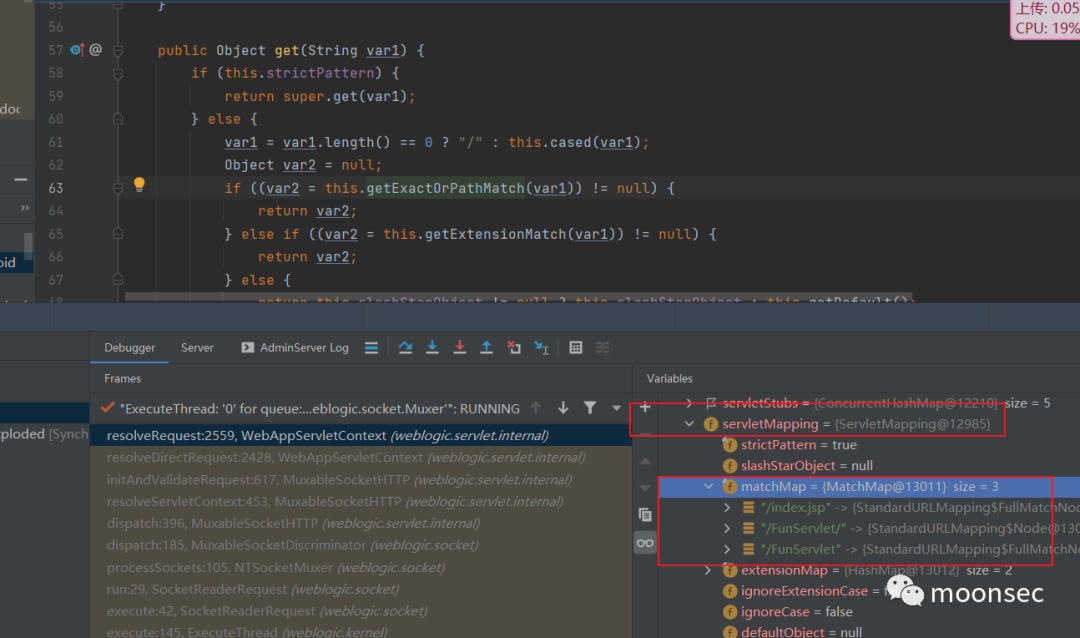
Task: Add a new watch with plus icon
Action: point(645,407)
